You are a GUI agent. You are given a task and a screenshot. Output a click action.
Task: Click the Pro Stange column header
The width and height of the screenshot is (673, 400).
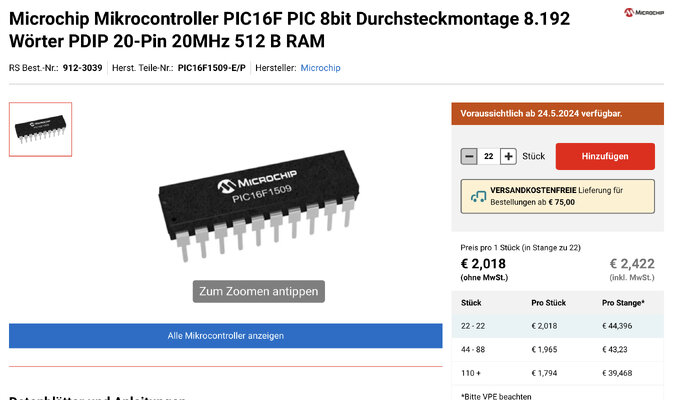pyautogui.click(x=623, y=303)
